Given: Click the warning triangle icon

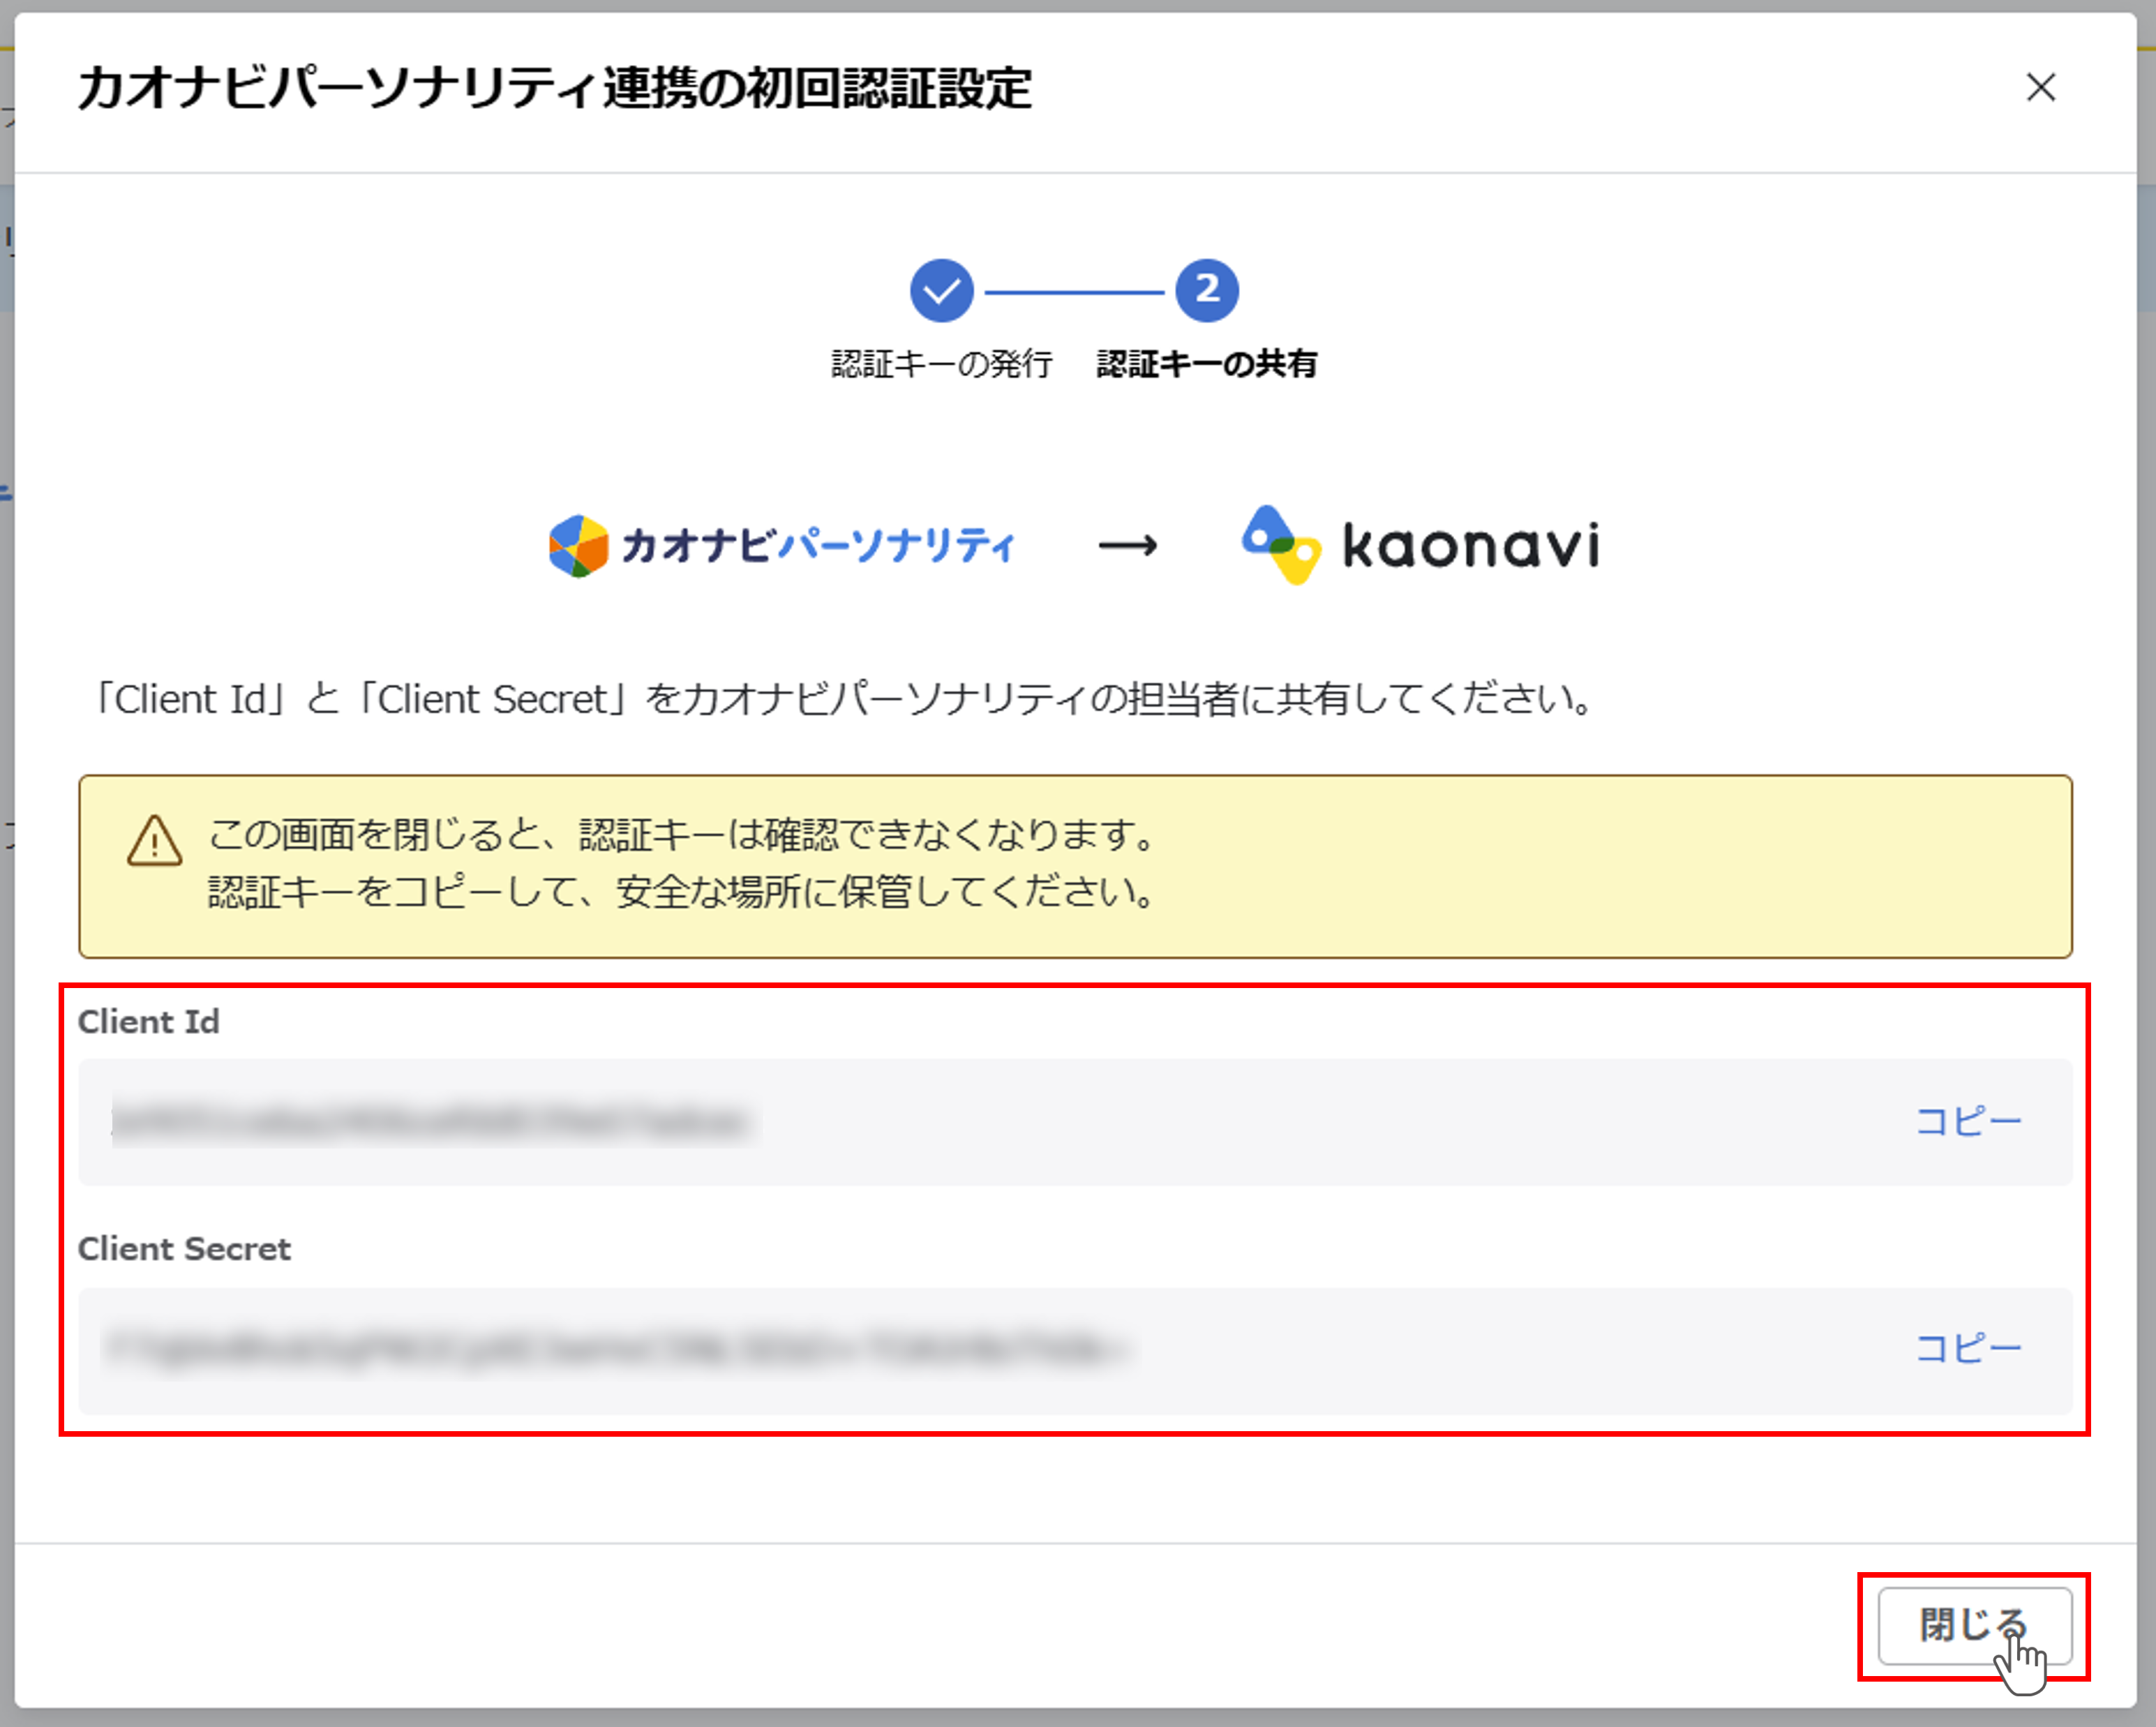Looking at the screenshot, I should 155,840.
